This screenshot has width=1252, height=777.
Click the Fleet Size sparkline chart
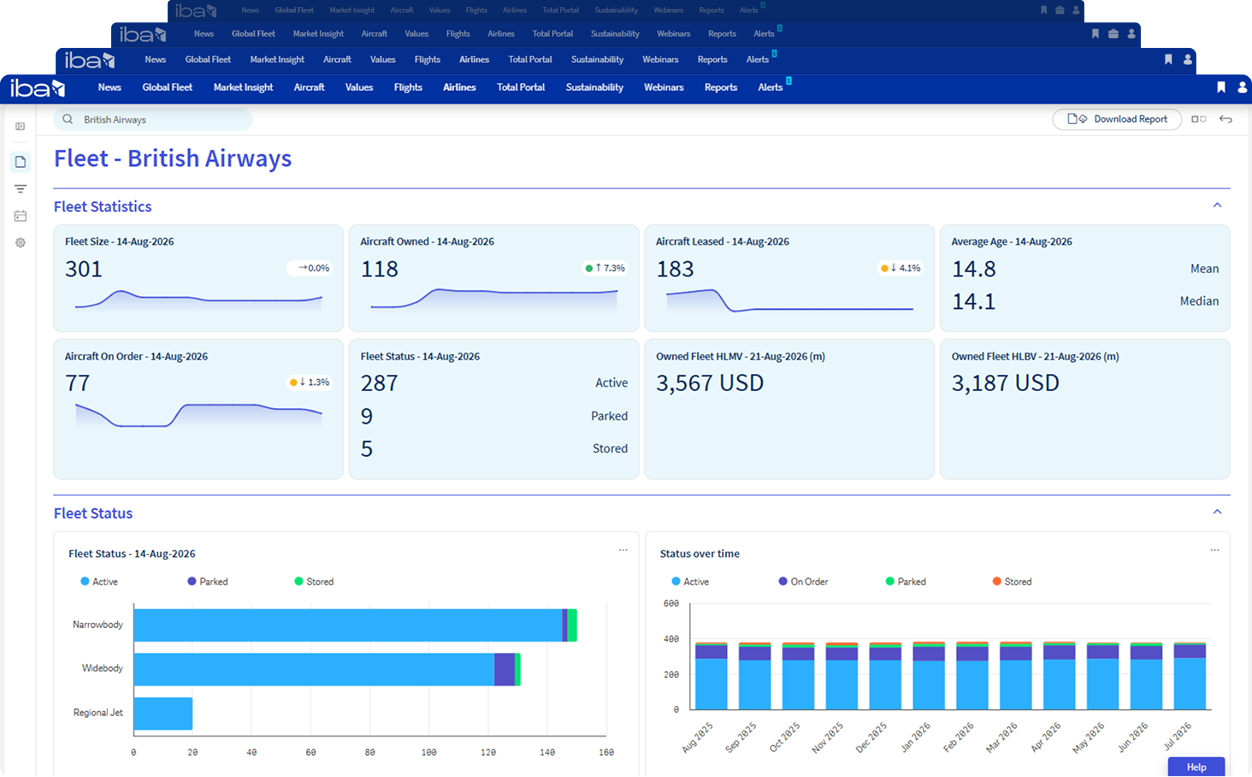click(x=198, y=300)
